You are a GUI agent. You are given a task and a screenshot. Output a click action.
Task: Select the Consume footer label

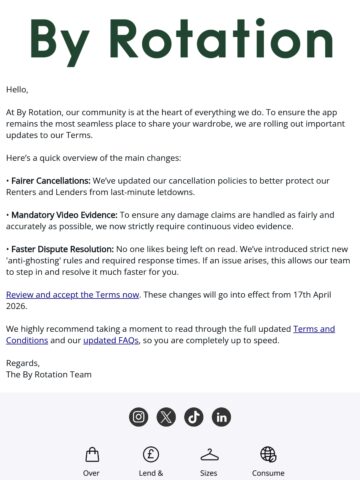pos(268,473)
